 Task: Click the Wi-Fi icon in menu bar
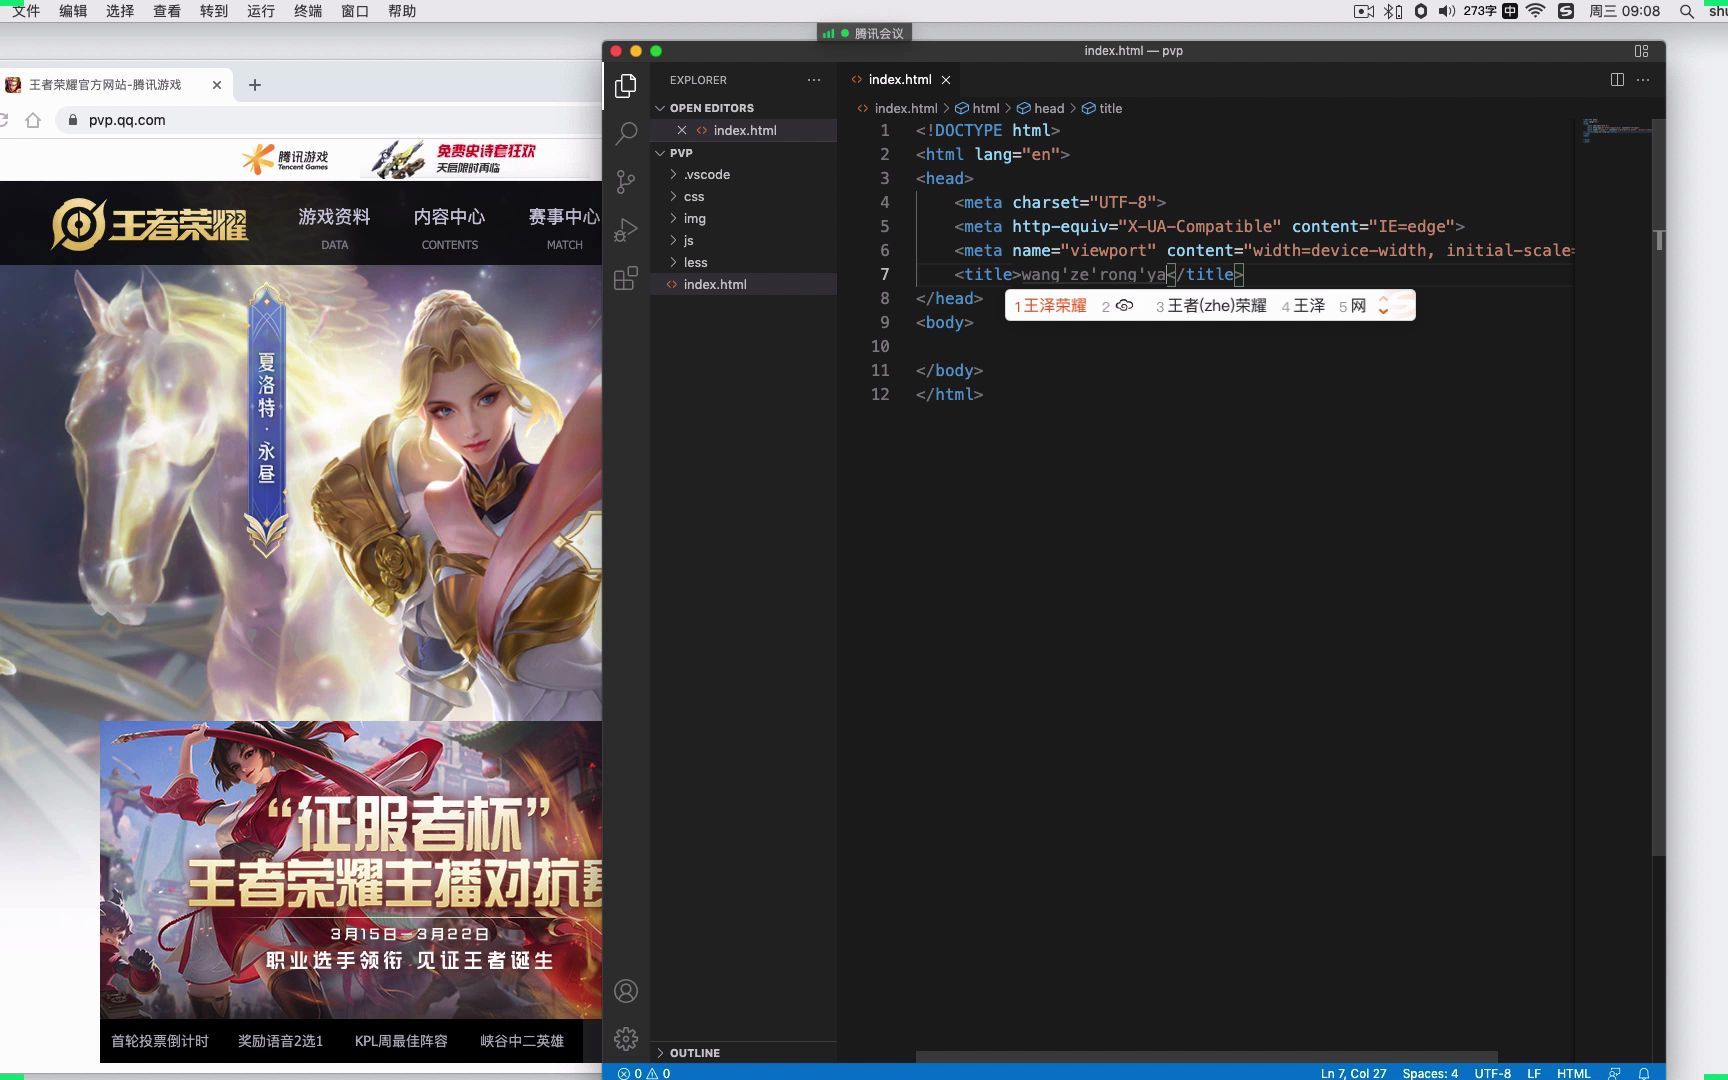click(x=1536, y=11)
